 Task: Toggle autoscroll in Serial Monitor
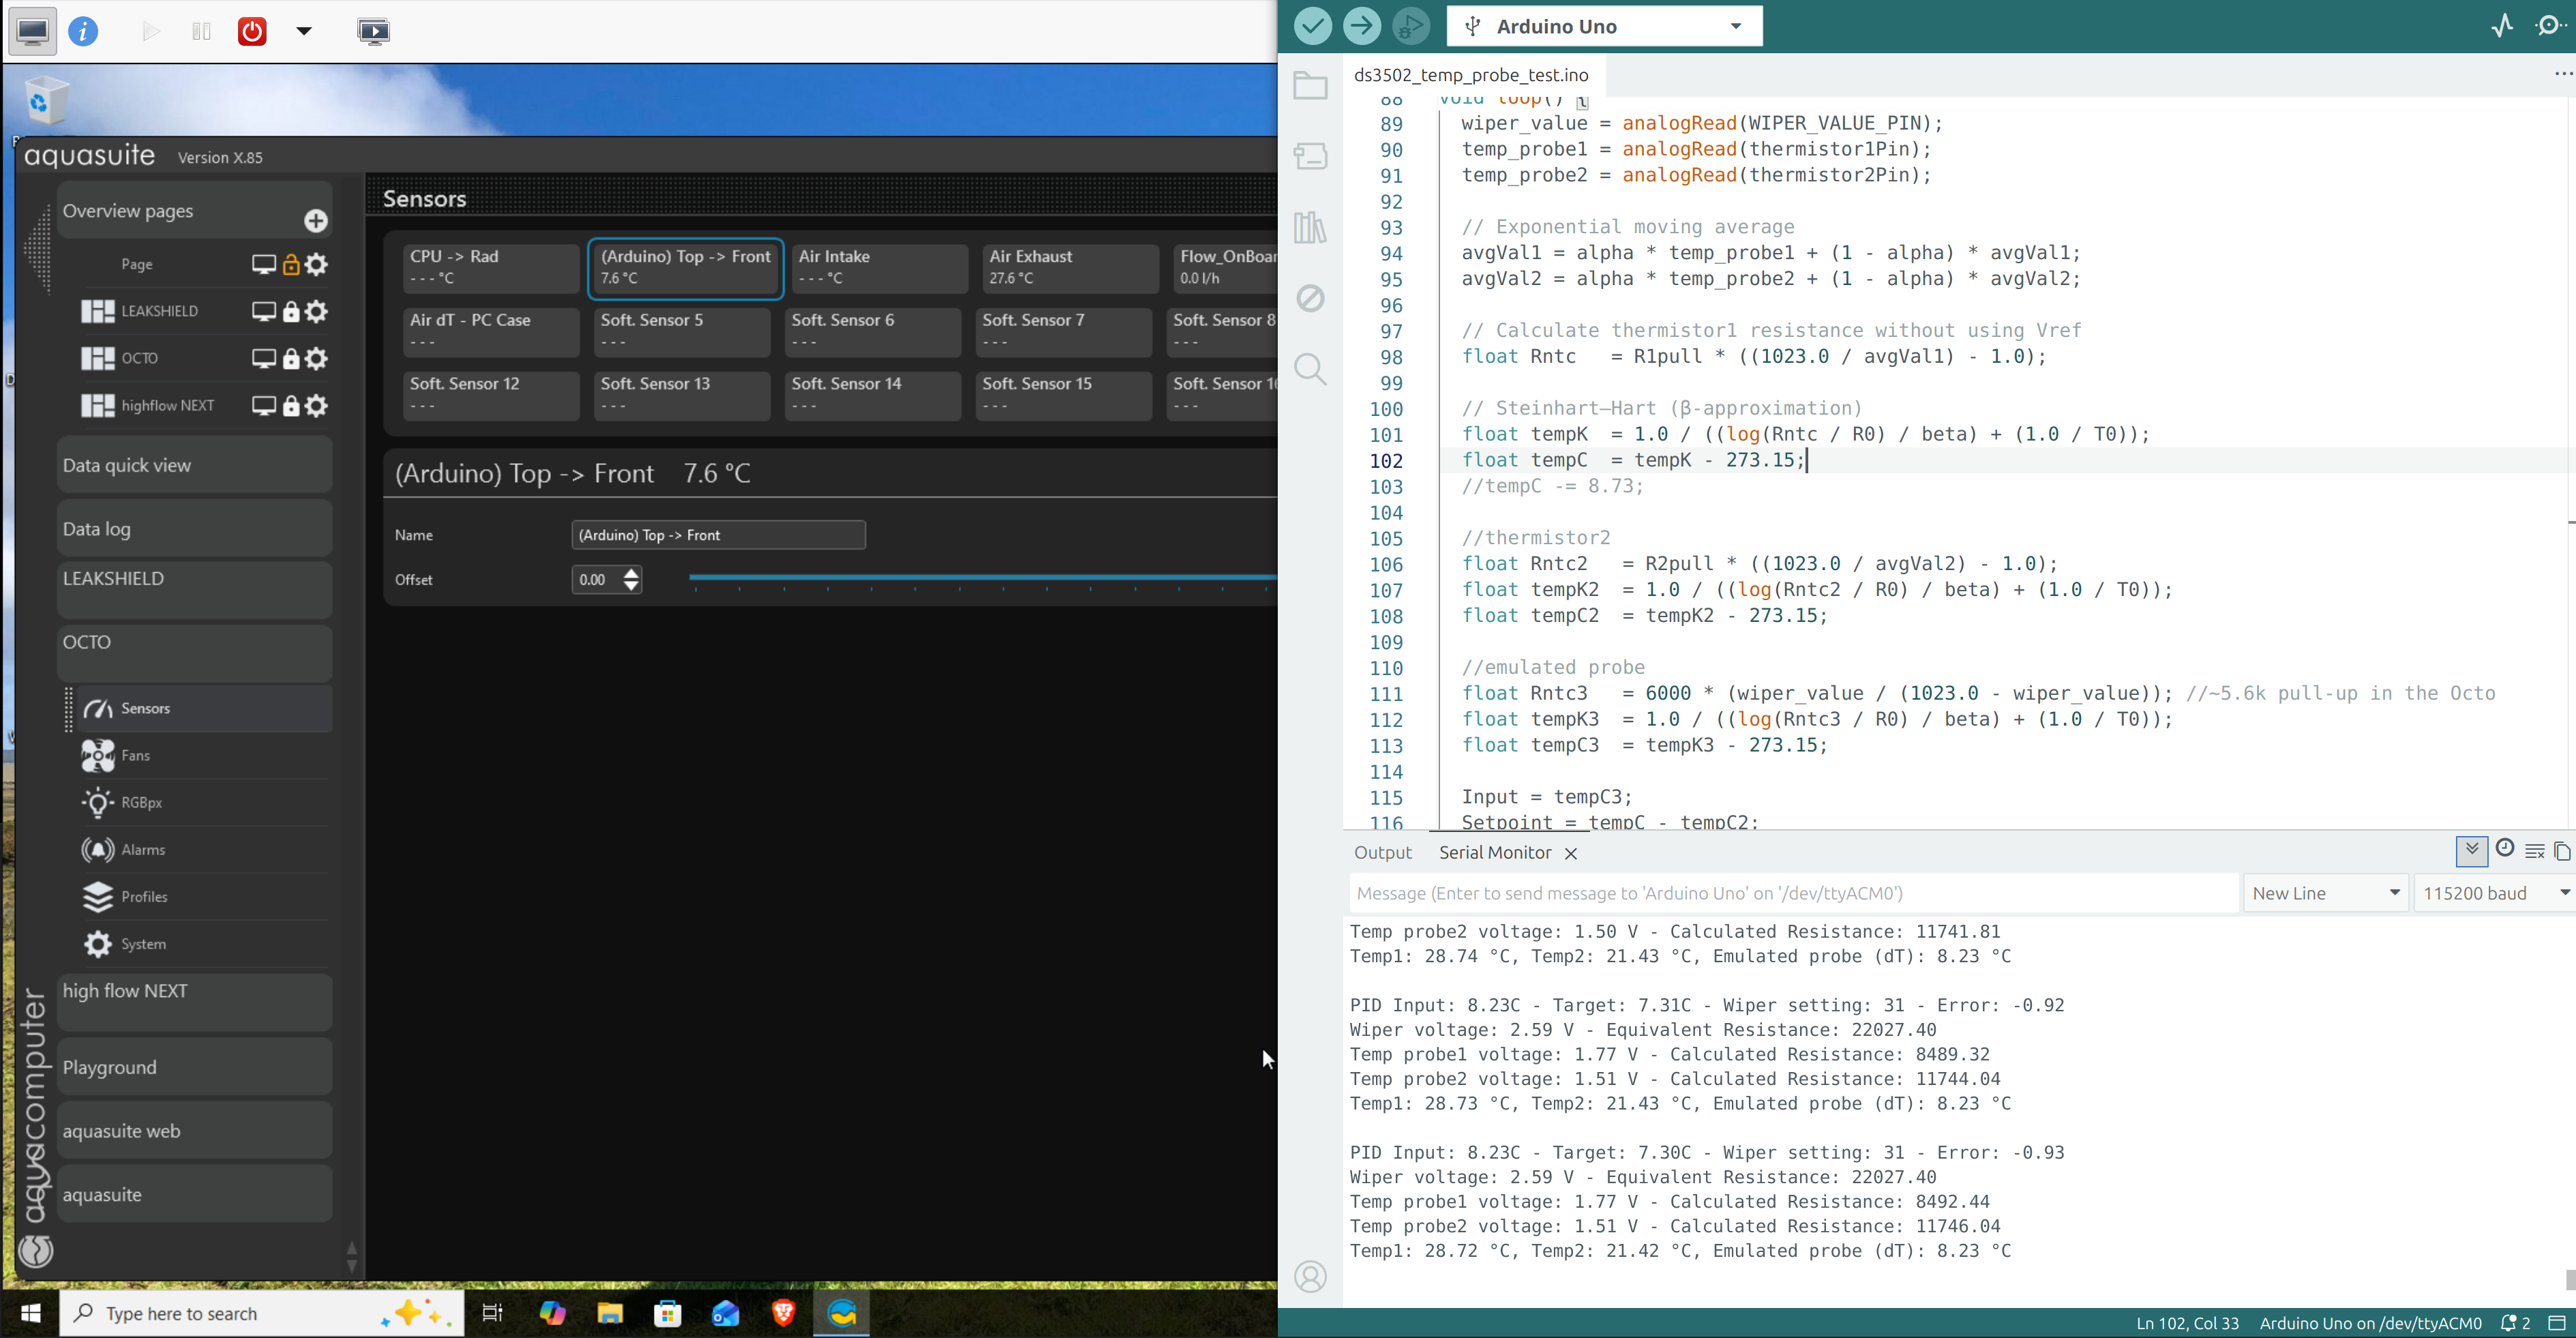2472,851
